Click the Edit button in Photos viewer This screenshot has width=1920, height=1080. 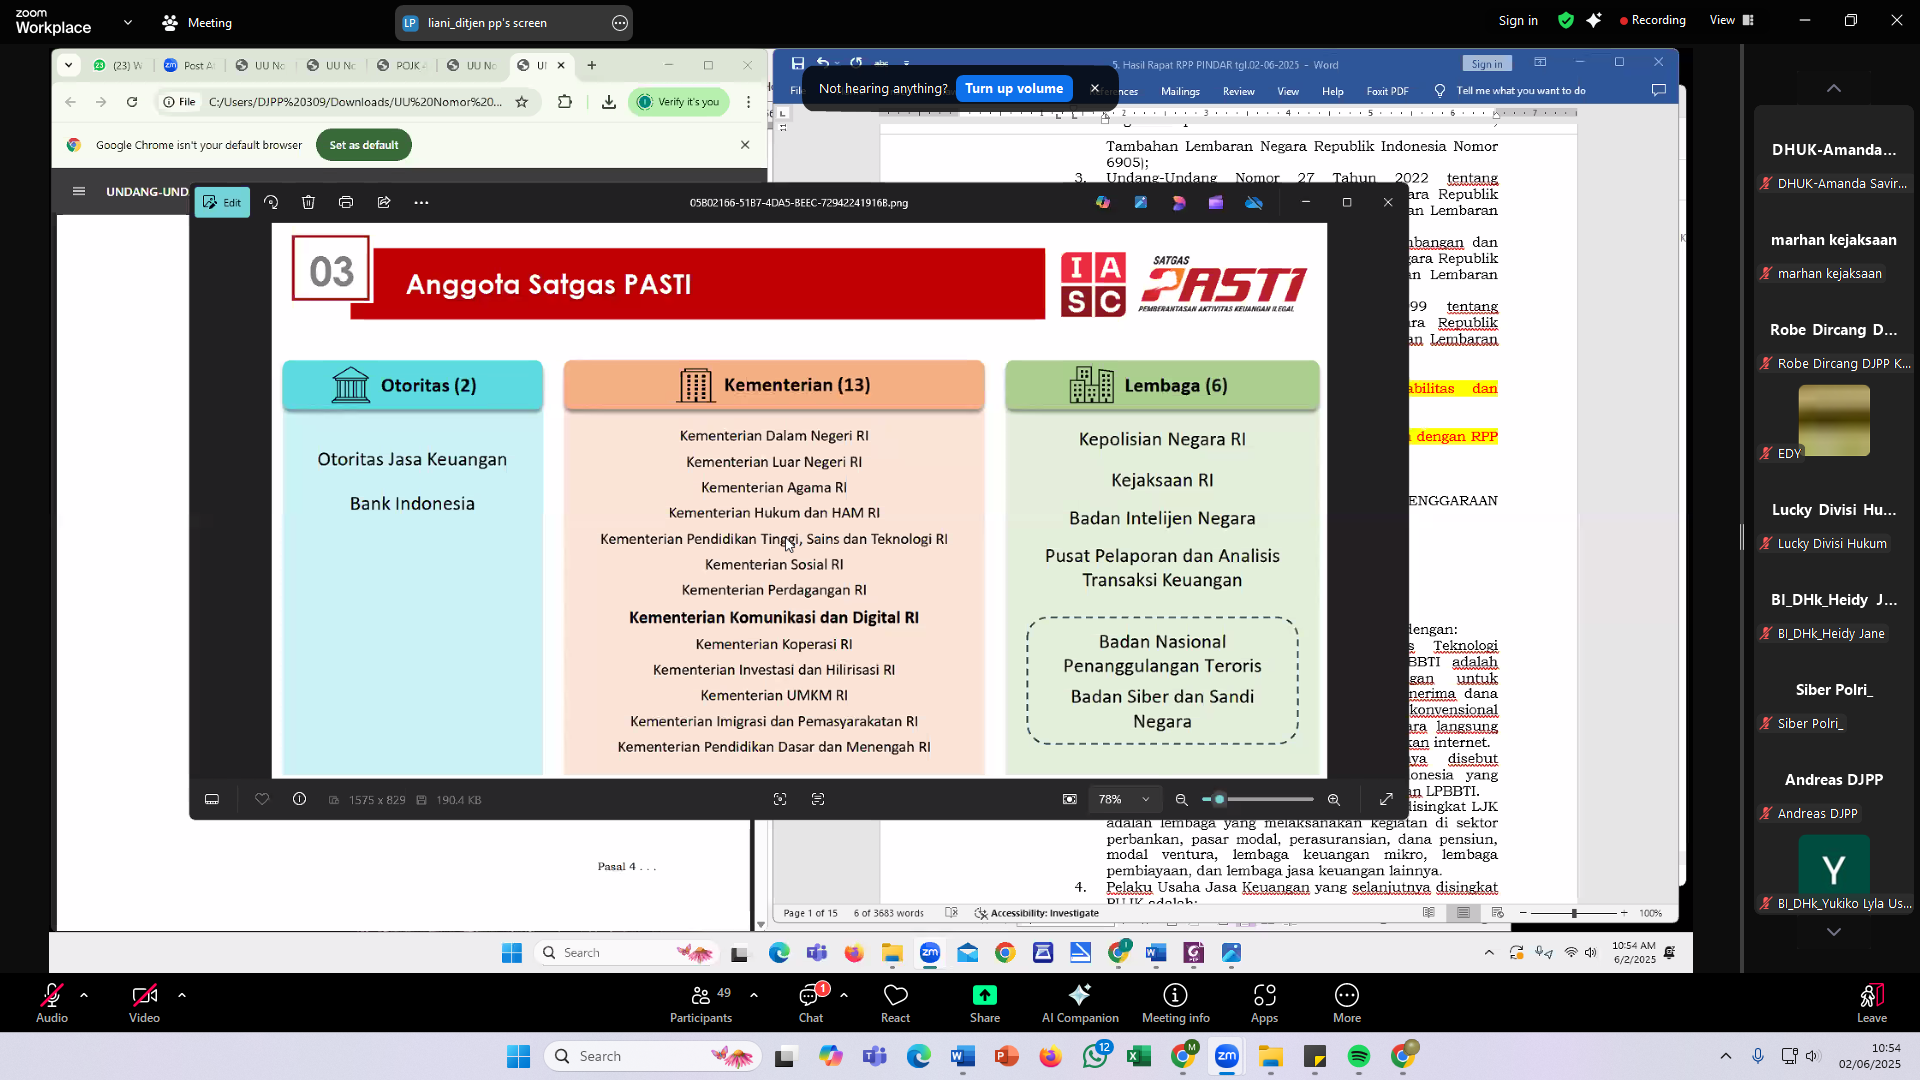(222, 202)
